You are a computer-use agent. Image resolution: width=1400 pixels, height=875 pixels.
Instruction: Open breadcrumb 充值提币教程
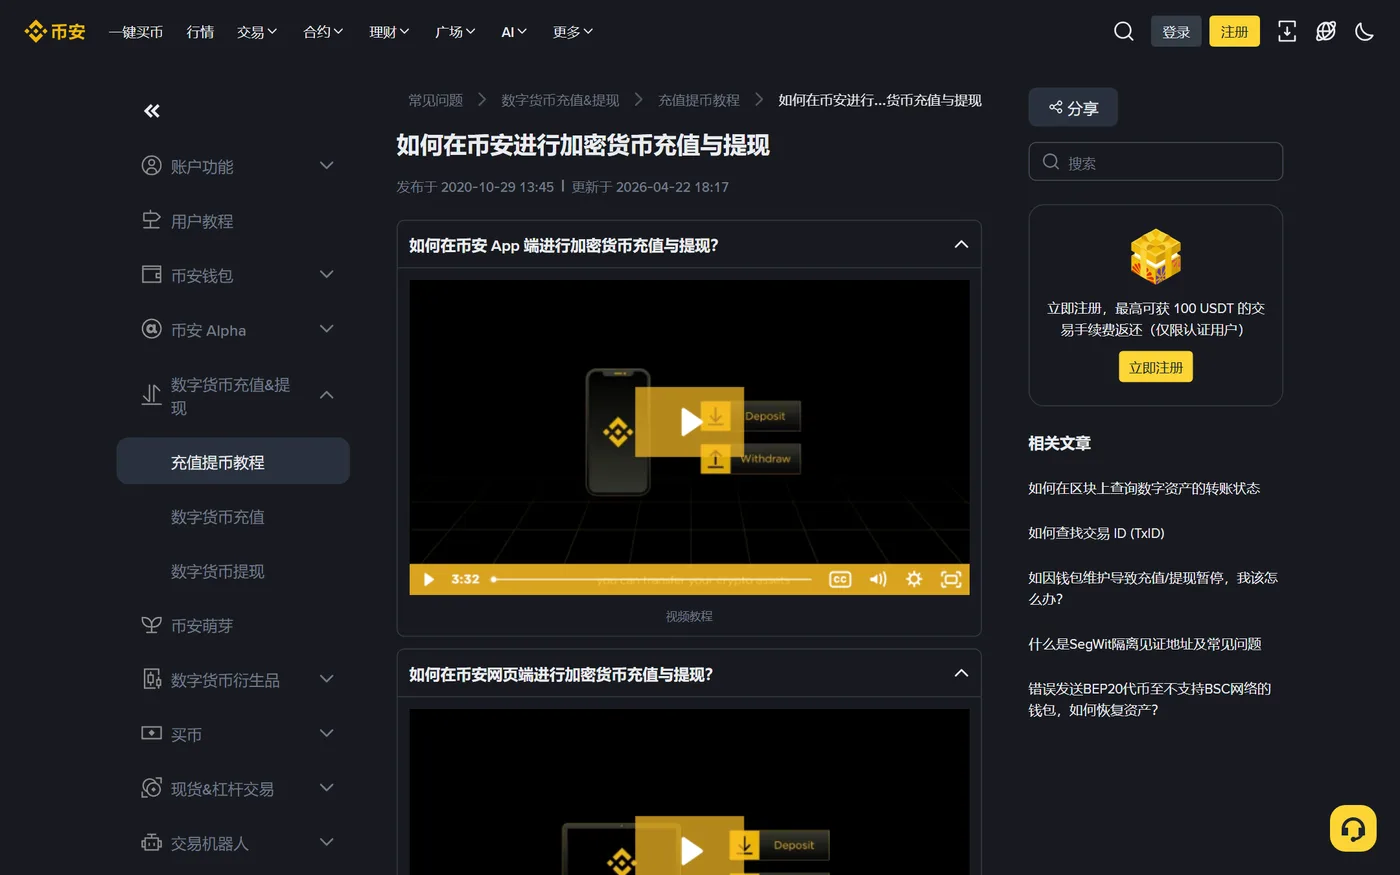click(699, 100)
